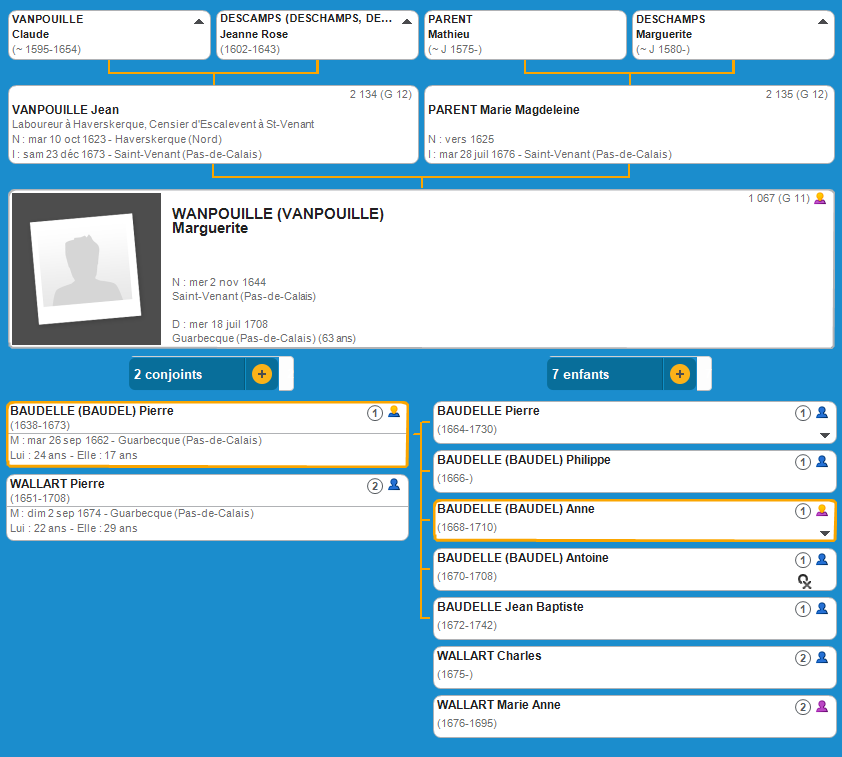Click the blue person icon for WALLART Charles
Screen dimensions: 842x757
(822, 658)
